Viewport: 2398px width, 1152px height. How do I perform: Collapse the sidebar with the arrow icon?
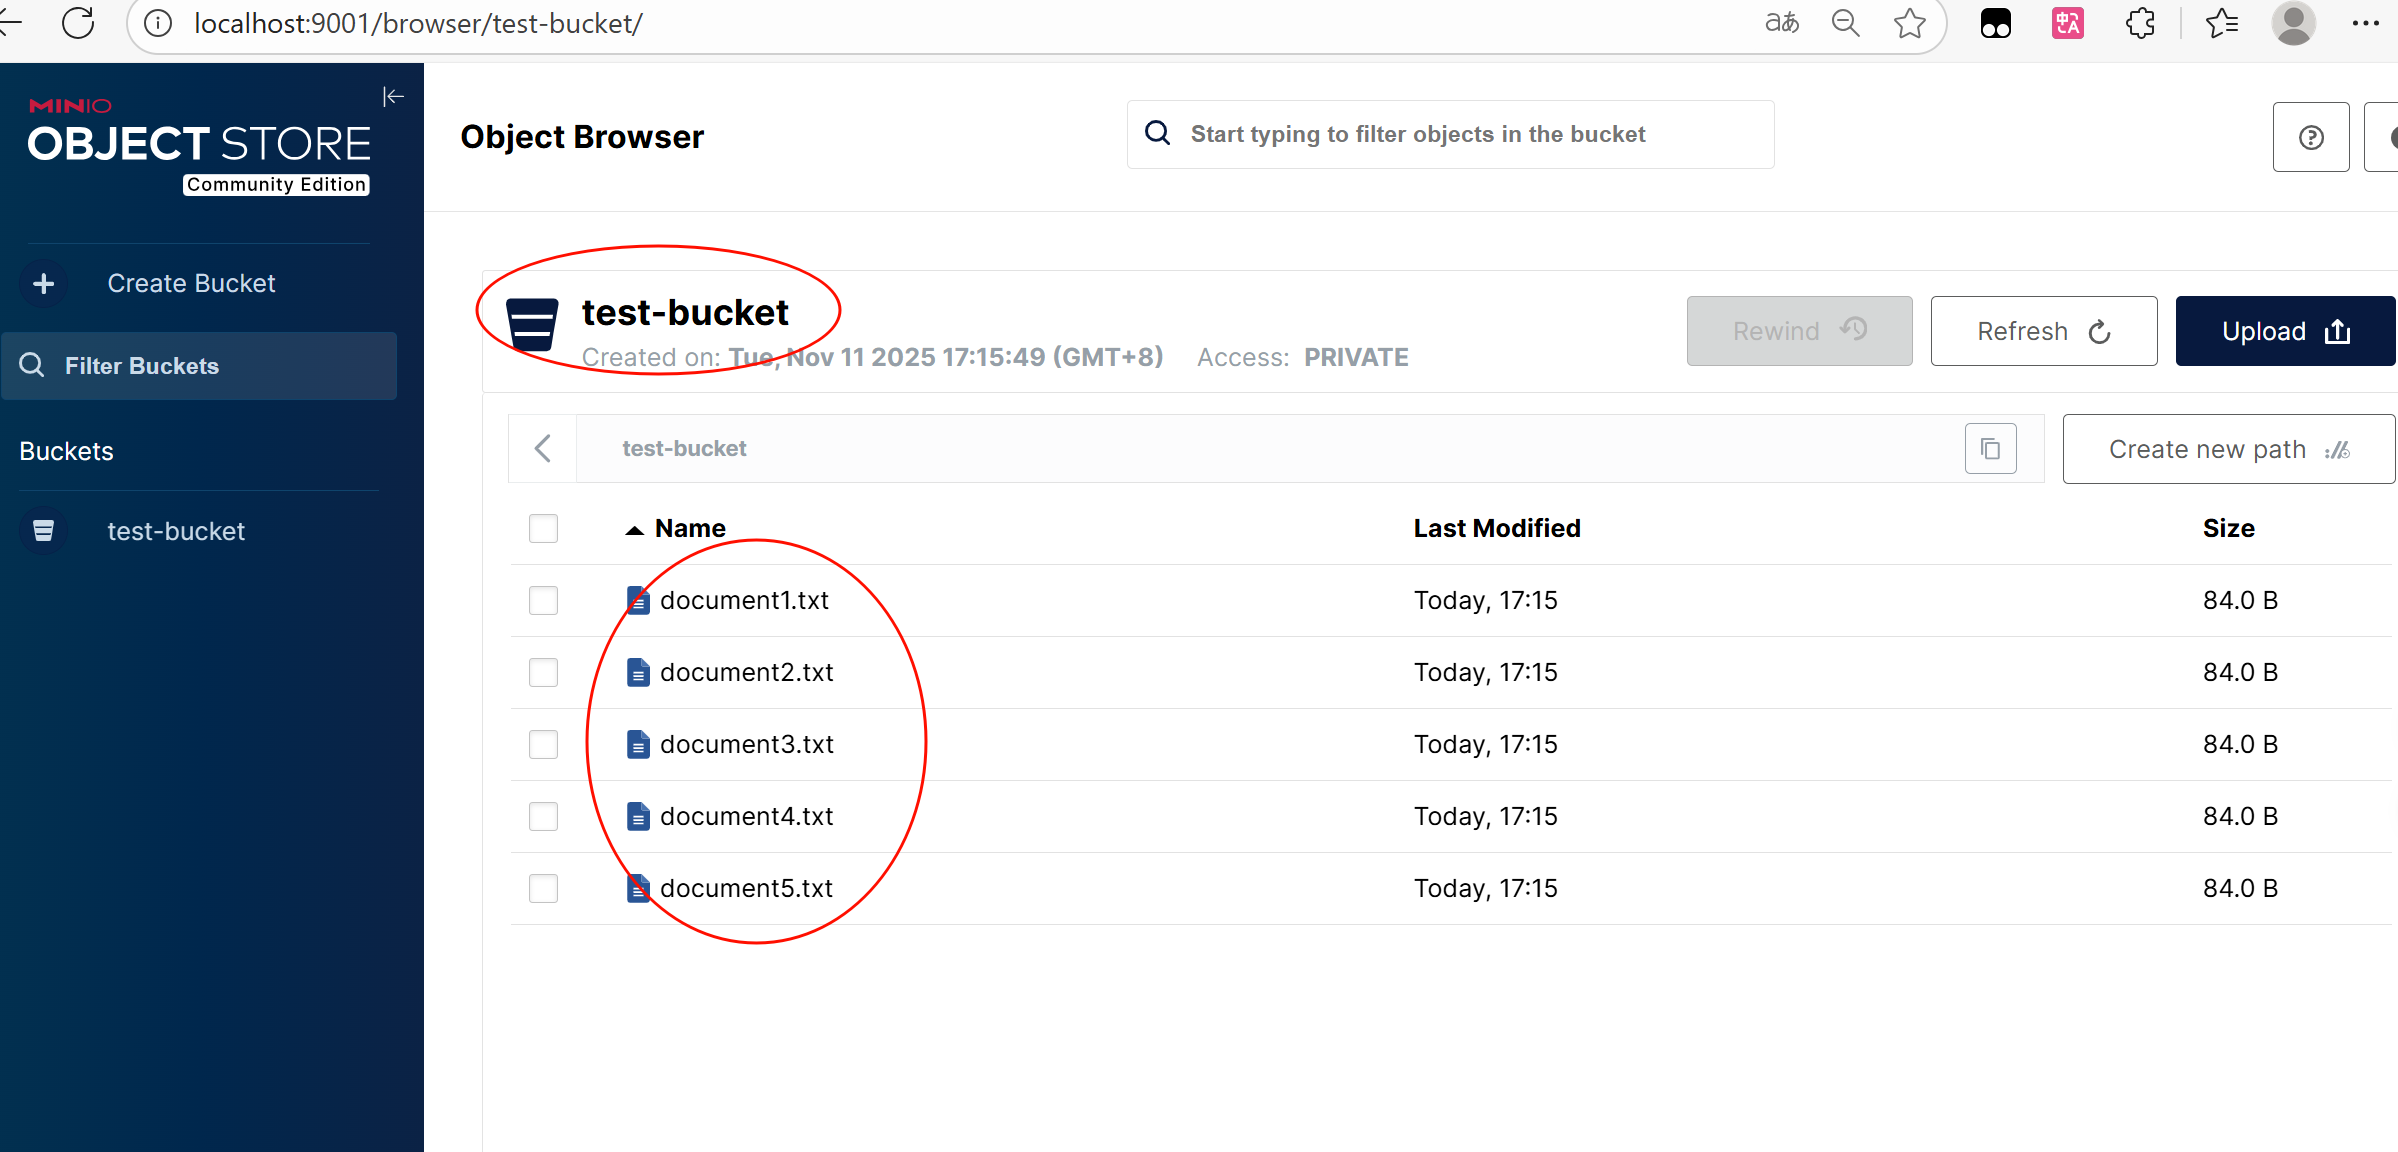pyautogui.click(x=393, y=97)
